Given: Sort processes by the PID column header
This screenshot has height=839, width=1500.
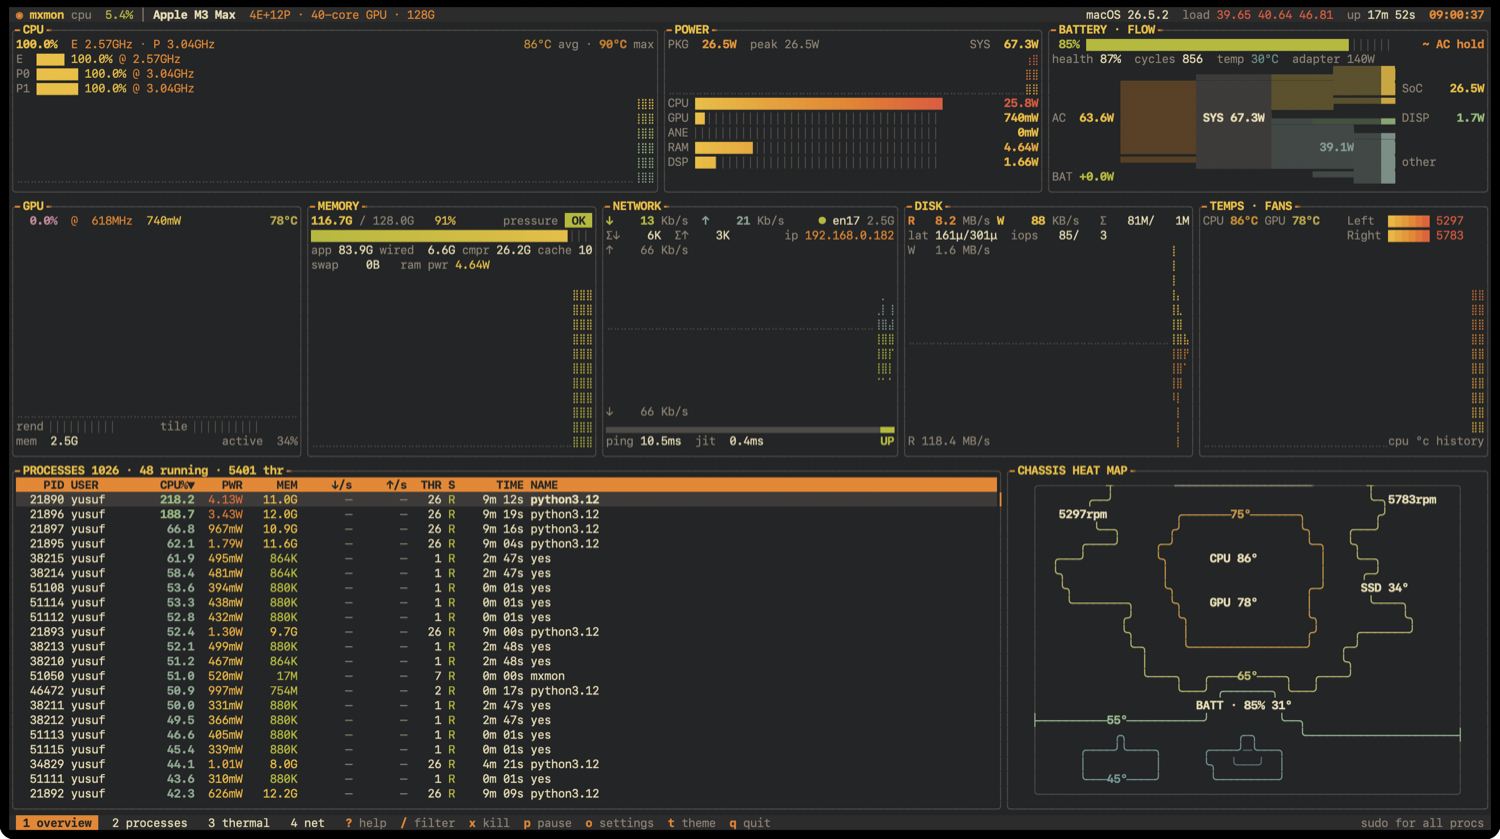Looking at the screenshot, I should (x=54, y=485).
